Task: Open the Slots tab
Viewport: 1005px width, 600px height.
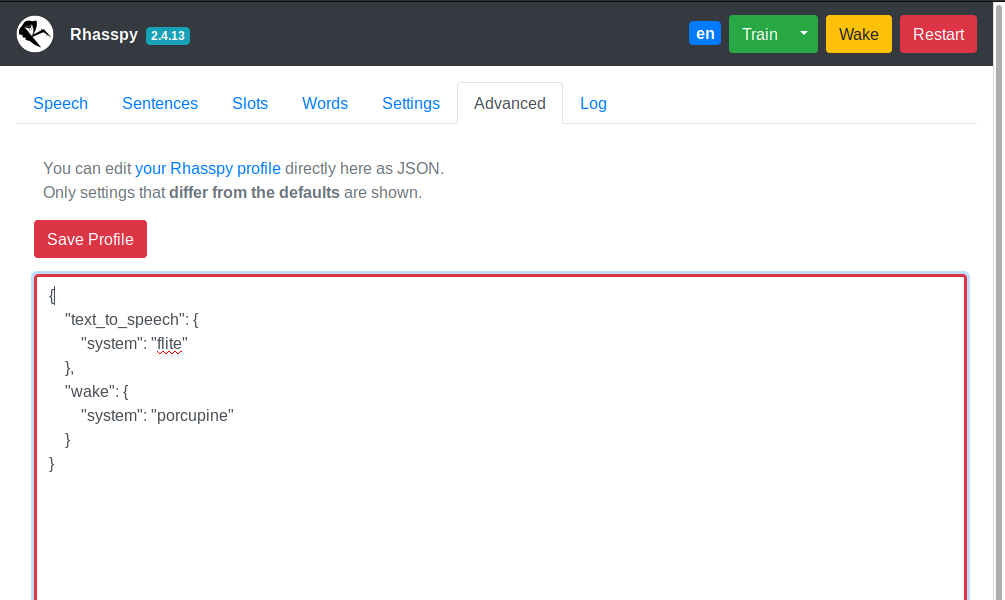Action: (250, 103)
